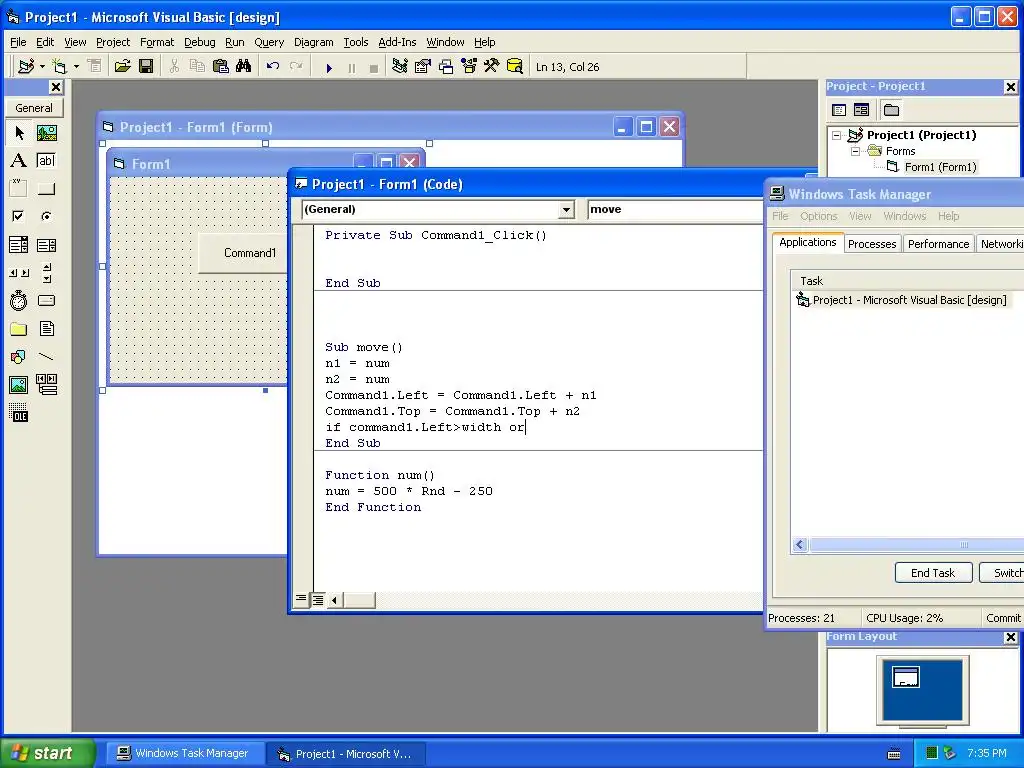The width and height of the screenshot is (1024, 768).
Task: Open the move procedure combo box
Action: coord(675,210)
